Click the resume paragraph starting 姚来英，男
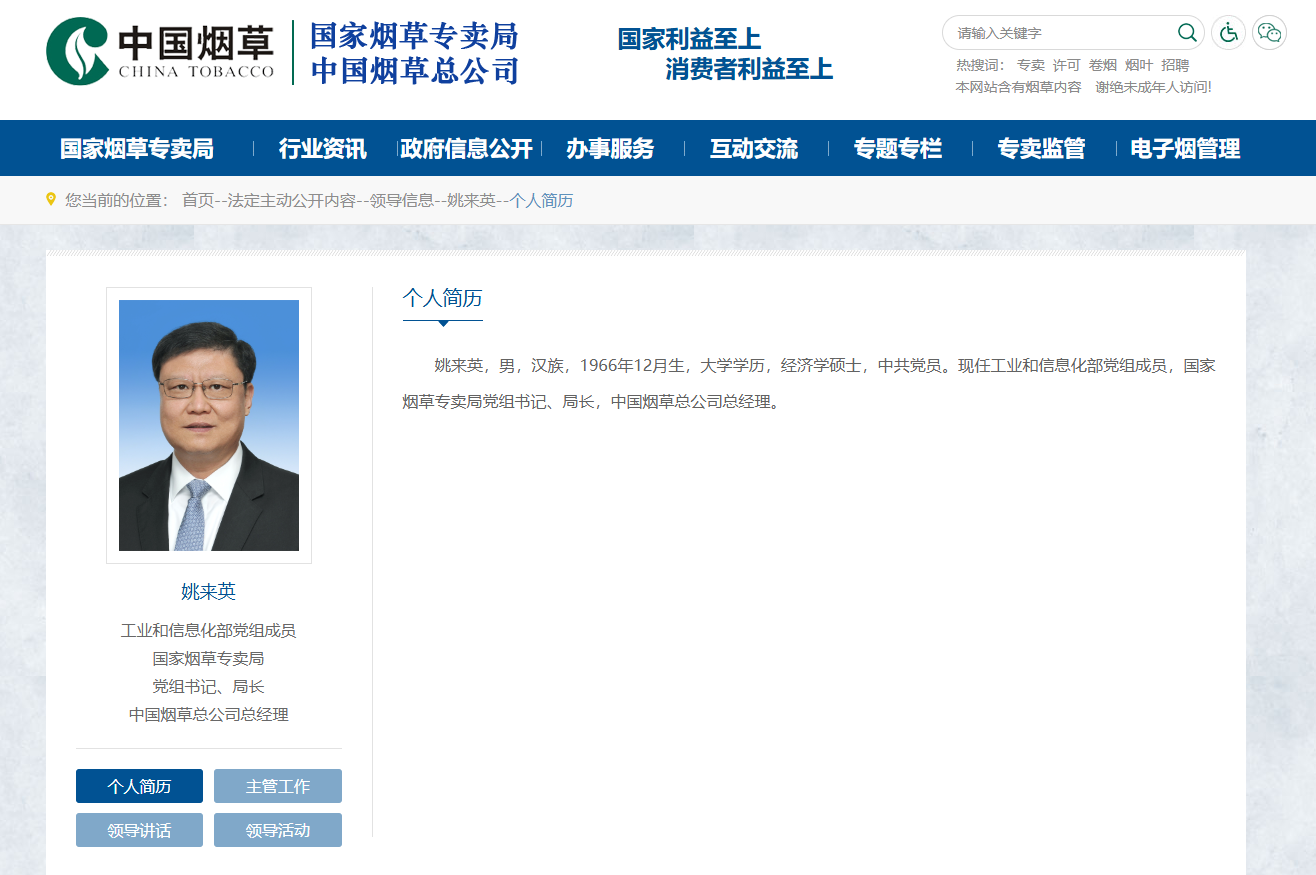 point(809,384)
